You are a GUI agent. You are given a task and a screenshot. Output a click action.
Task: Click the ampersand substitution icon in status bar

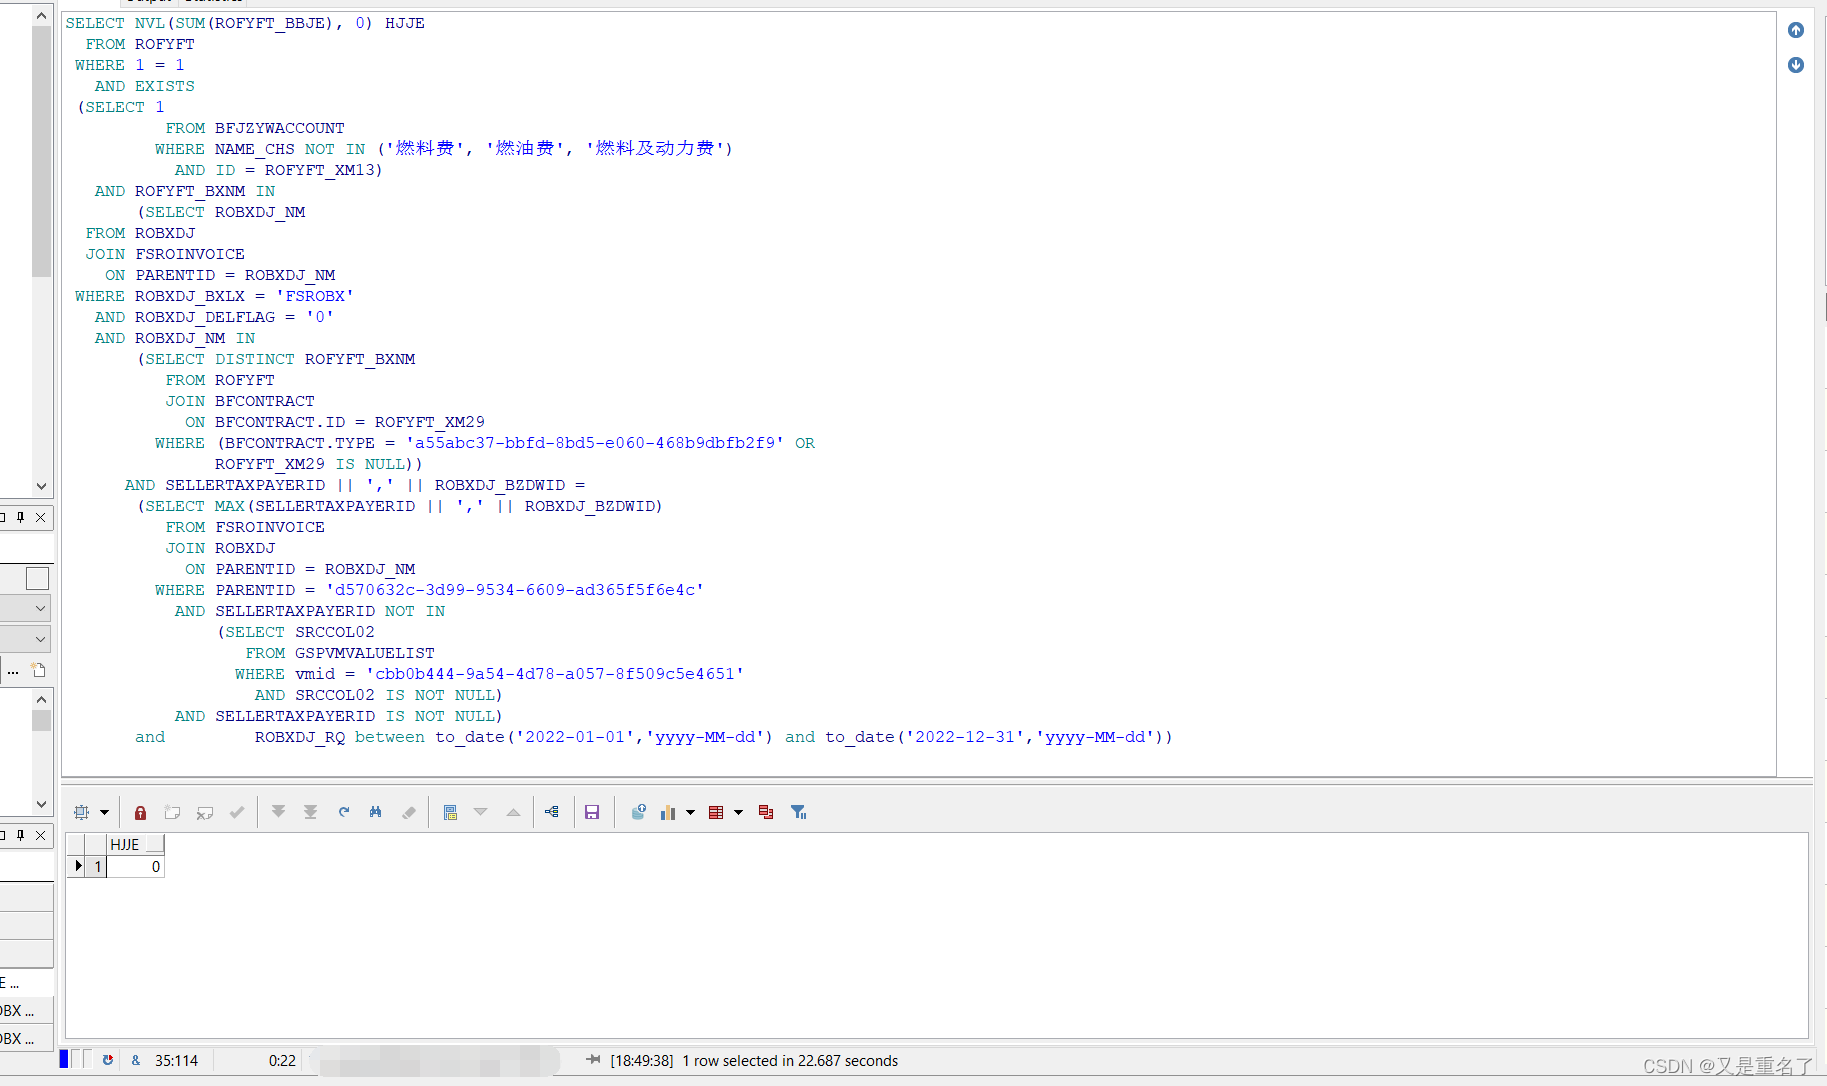click(x=136, y=1061)
